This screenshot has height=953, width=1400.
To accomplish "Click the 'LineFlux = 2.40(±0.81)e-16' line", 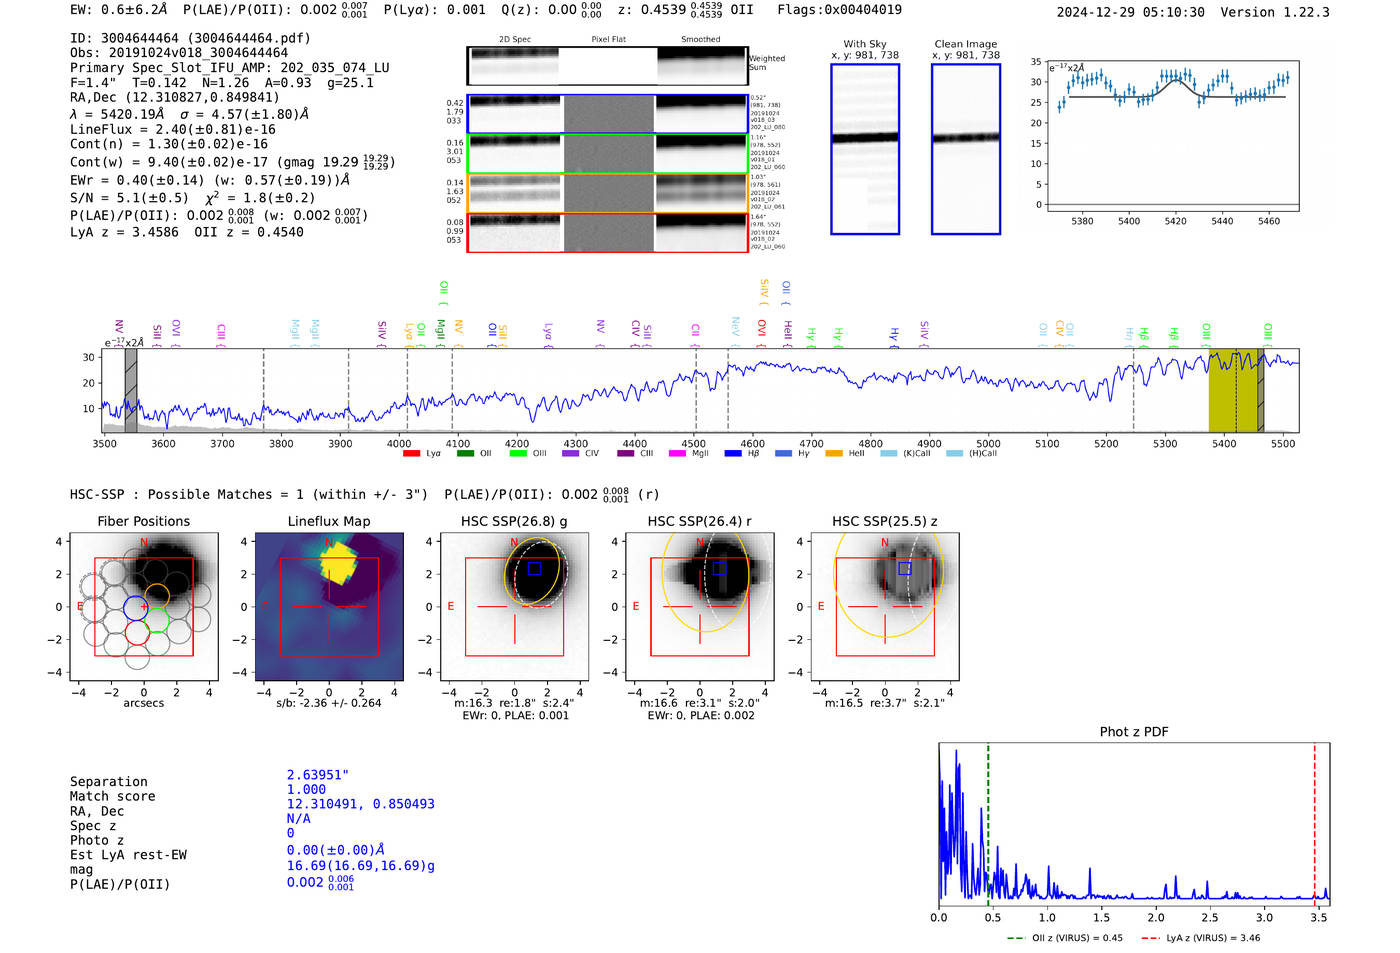I will (173, 129).
